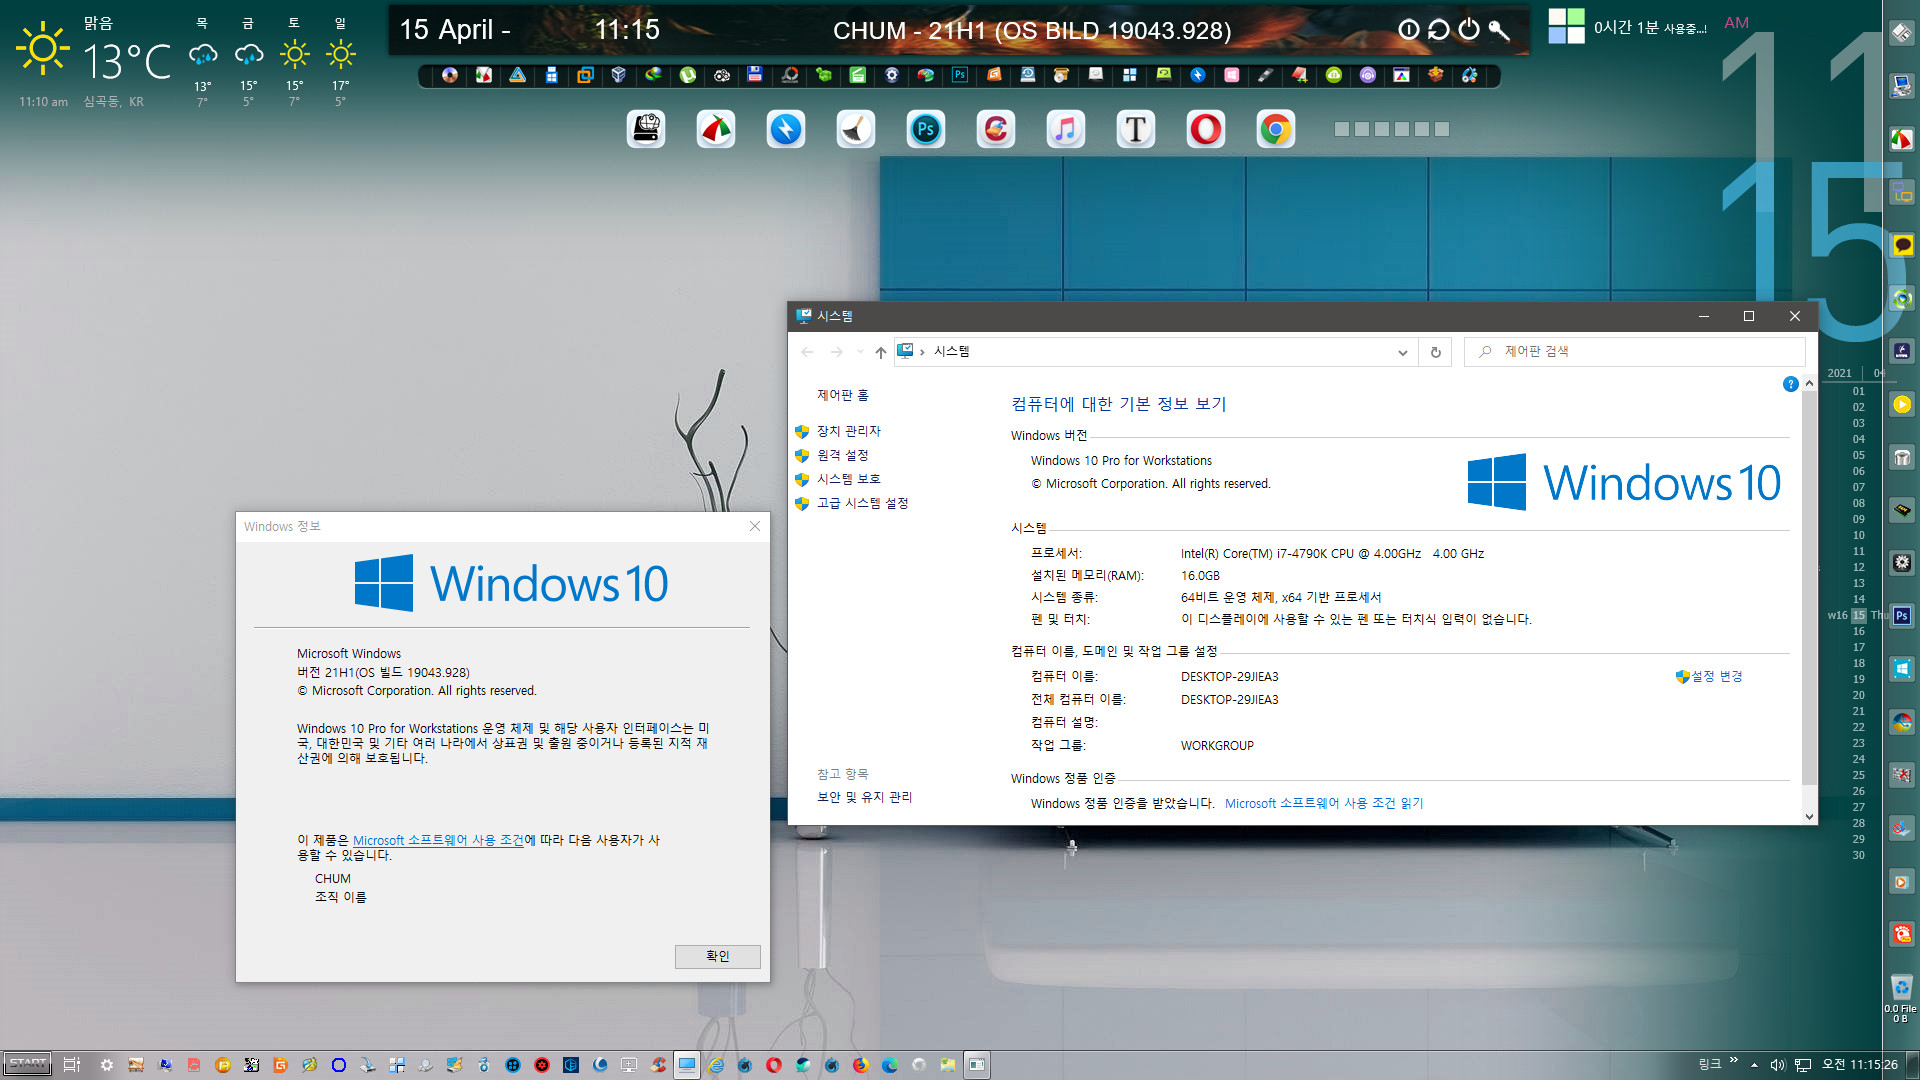Click the power shutdown icon in header
The height and width of the screenshot is (1080, 1920).
pyautogui.click(x=1468, y=30)
